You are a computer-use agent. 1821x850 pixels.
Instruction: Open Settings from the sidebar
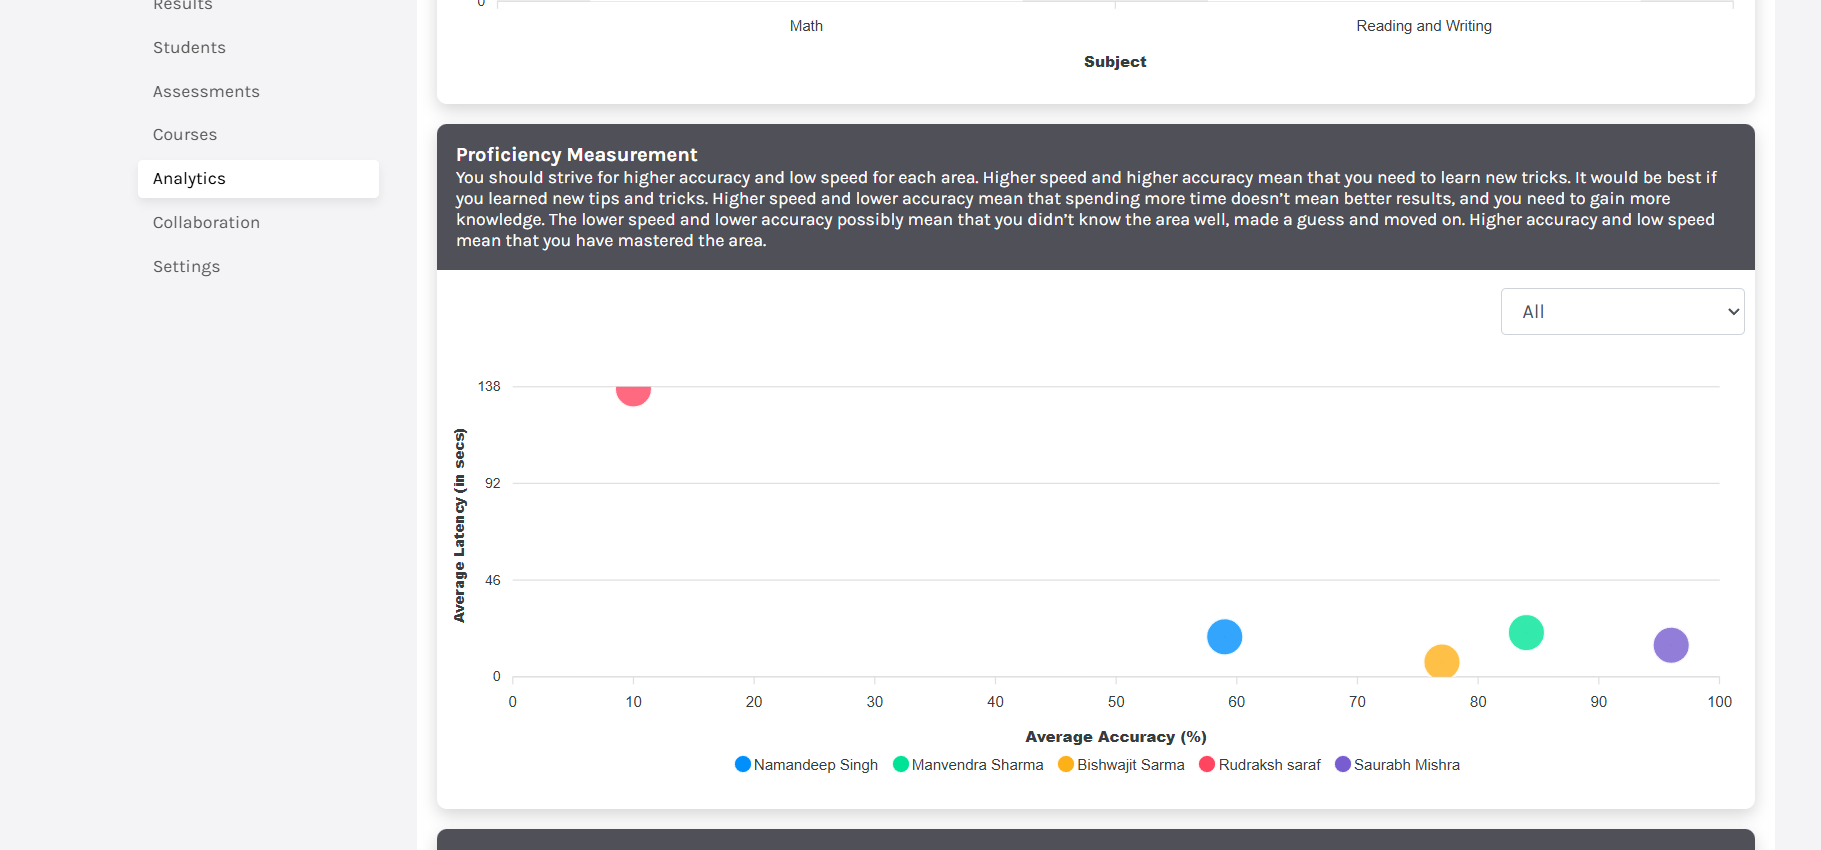(x=186, y=267)
